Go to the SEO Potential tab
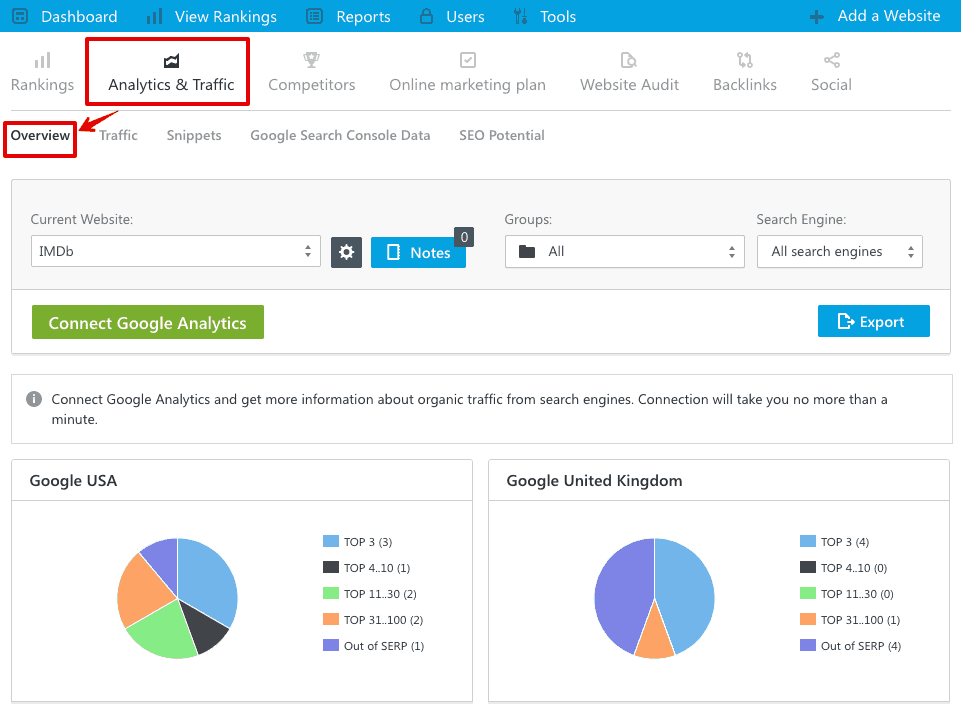Image resolution: width=961 pixels, height=712 pixels. pos(501,135)
